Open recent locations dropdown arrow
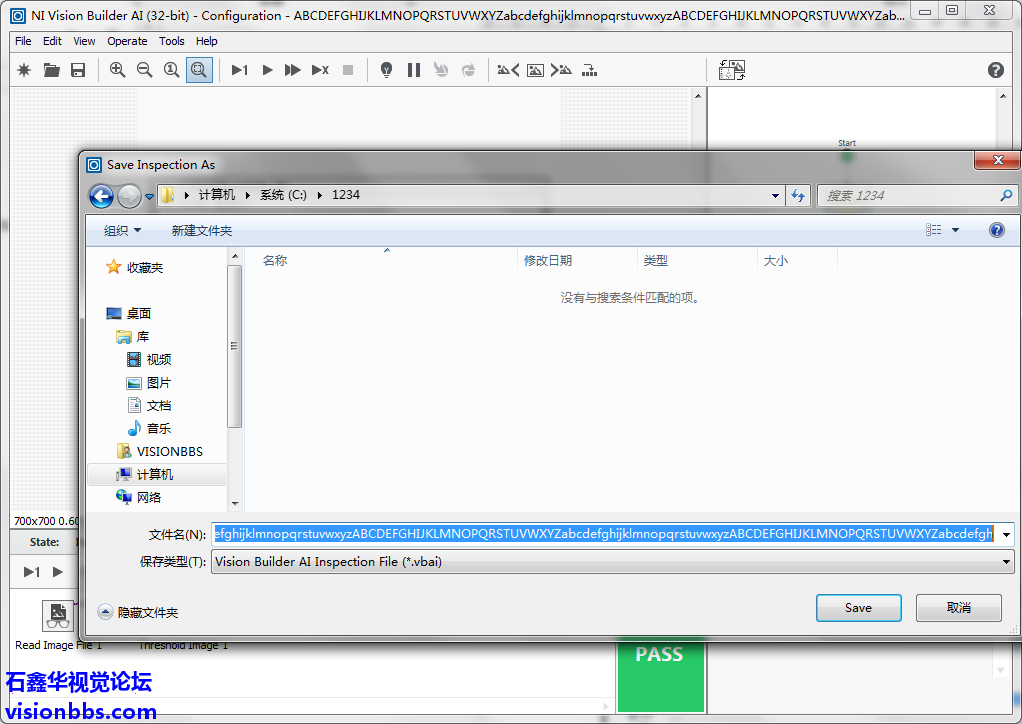Image resolution: width=1022 pixels, height=724 pixels. pyautogui.click(x=149, y=196)
